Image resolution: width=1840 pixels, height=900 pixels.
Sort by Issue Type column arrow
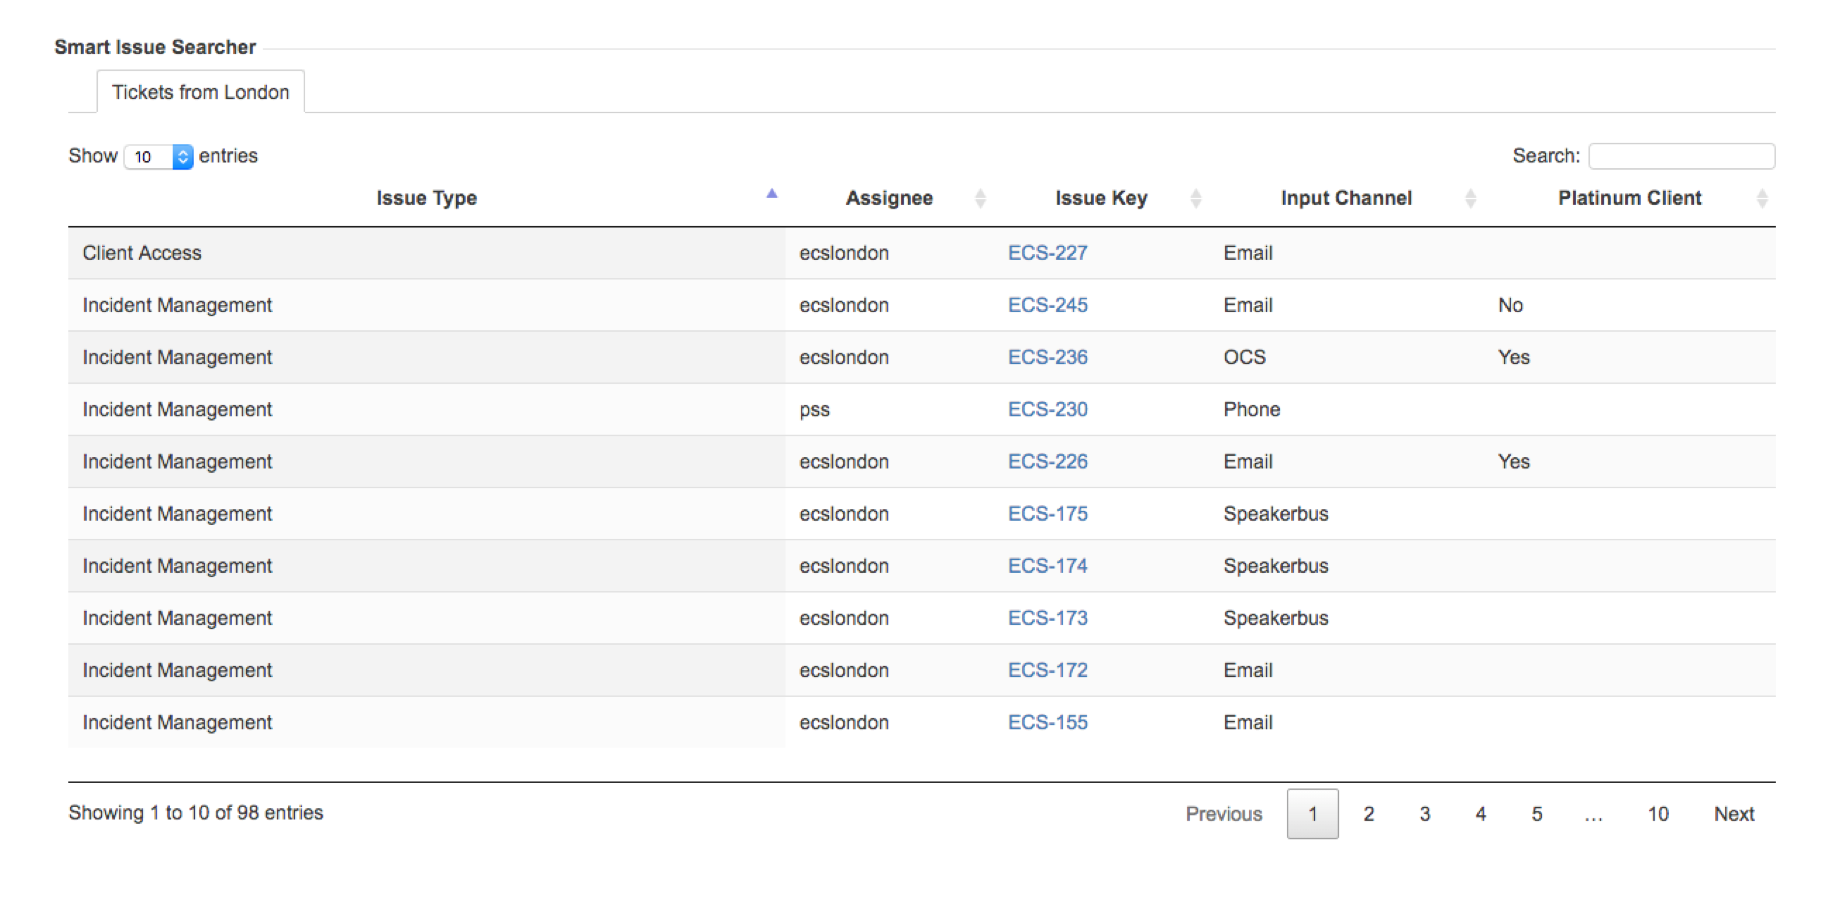pyautogui.click(x=771, y=194)
